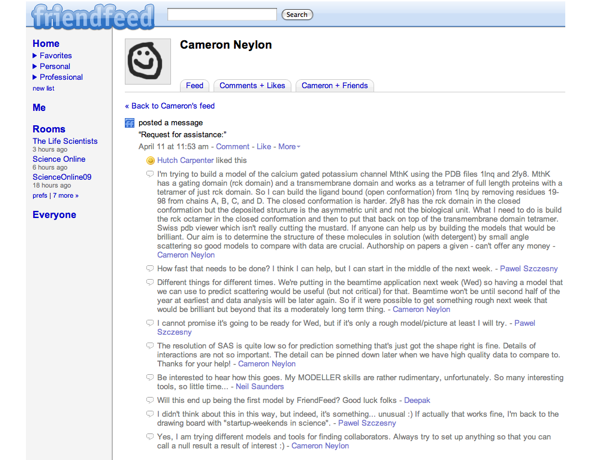
Task: Click the 'Request for assistance:' message text
Action: click(182, 135)
